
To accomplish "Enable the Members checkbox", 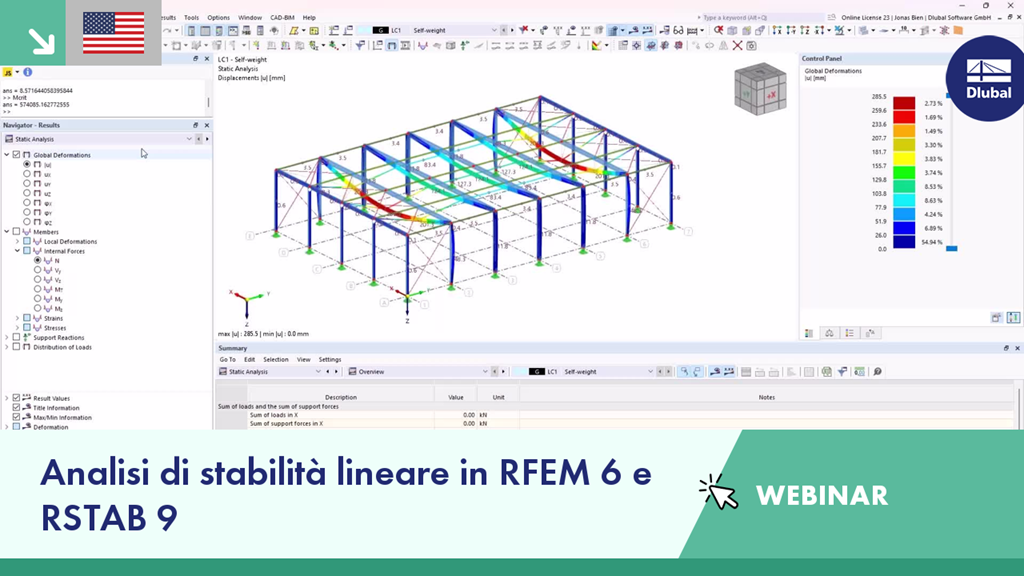I will click(x=16, y=232).
